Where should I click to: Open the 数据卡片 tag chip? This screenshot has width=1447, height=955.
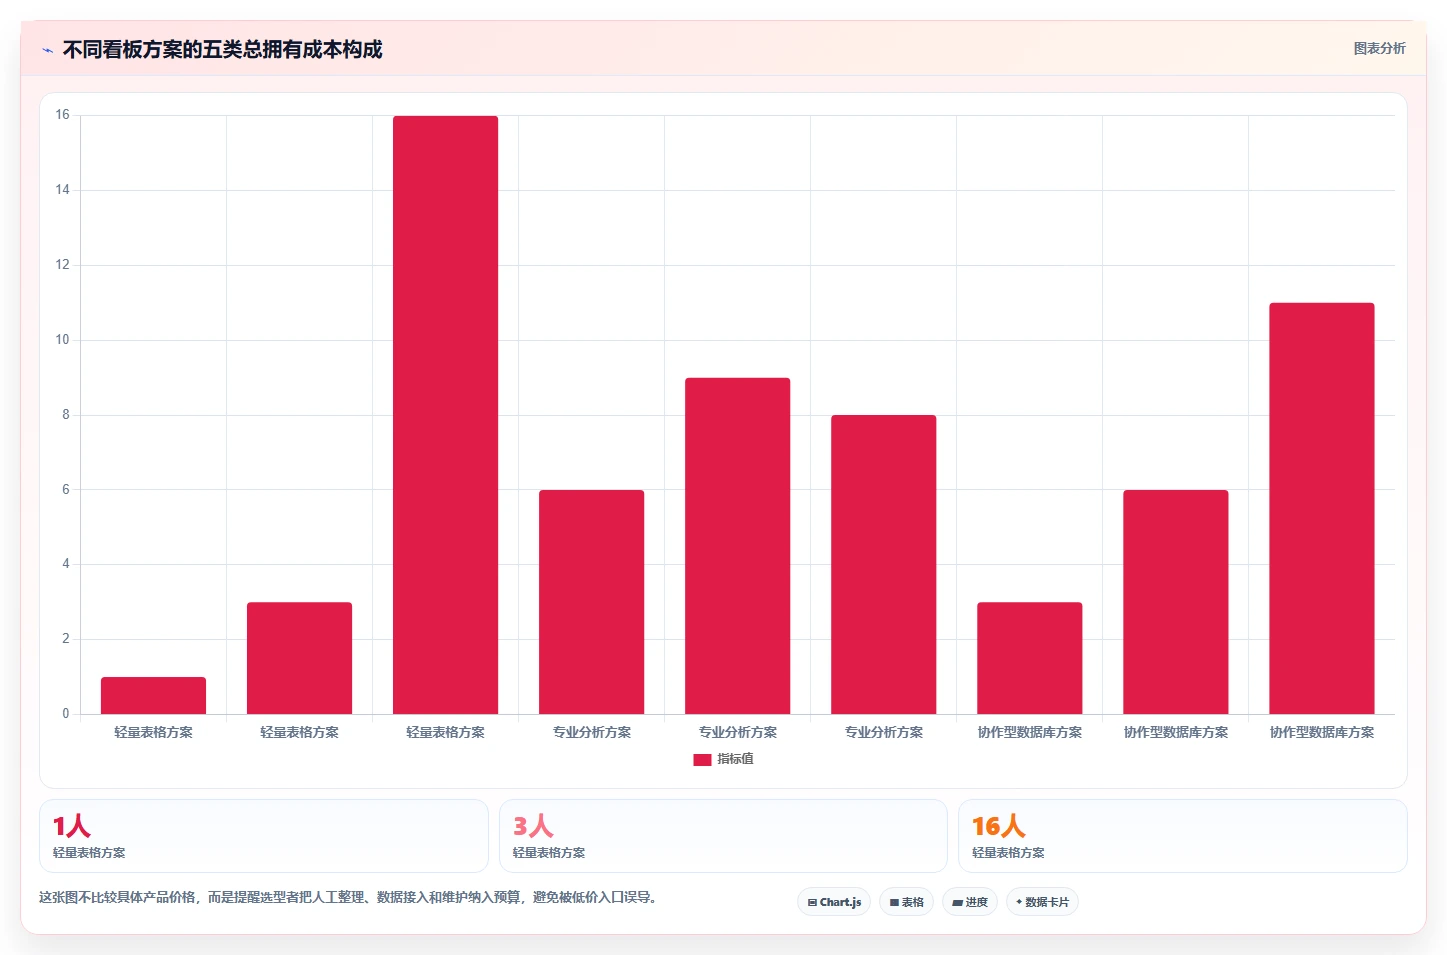[x=1042, y=902]
